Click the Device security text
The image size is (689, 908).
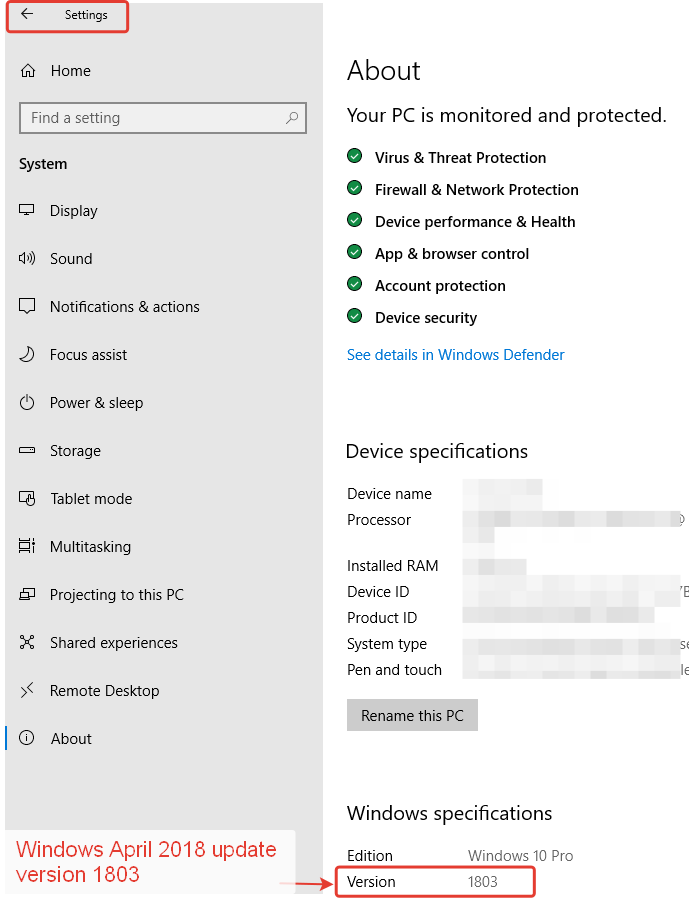[x=426, y=317]
